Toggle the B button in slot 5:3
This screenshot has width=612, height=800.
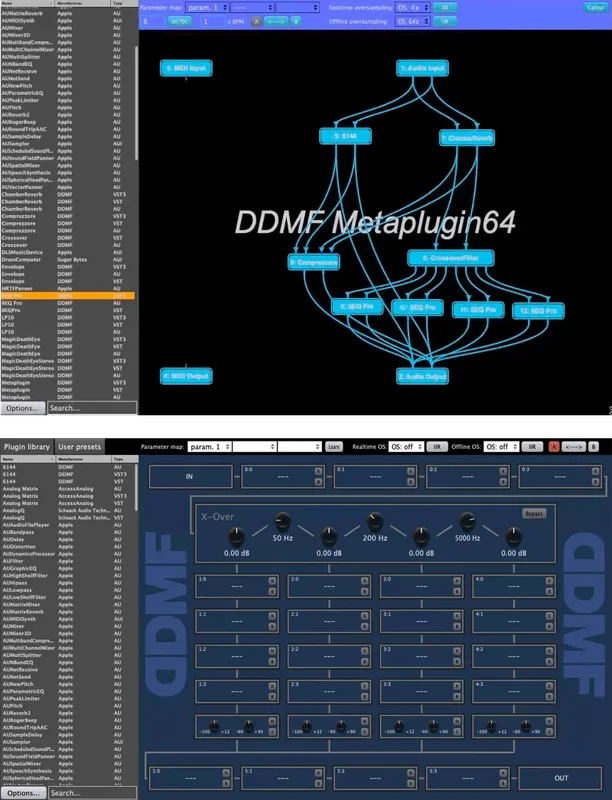(503, 784)
